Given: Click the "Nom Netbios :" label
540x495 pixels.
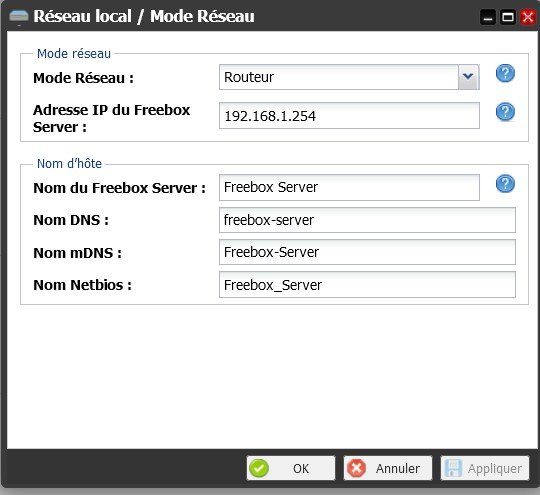Looking at the screenshot, I should [x=83, y=285].
